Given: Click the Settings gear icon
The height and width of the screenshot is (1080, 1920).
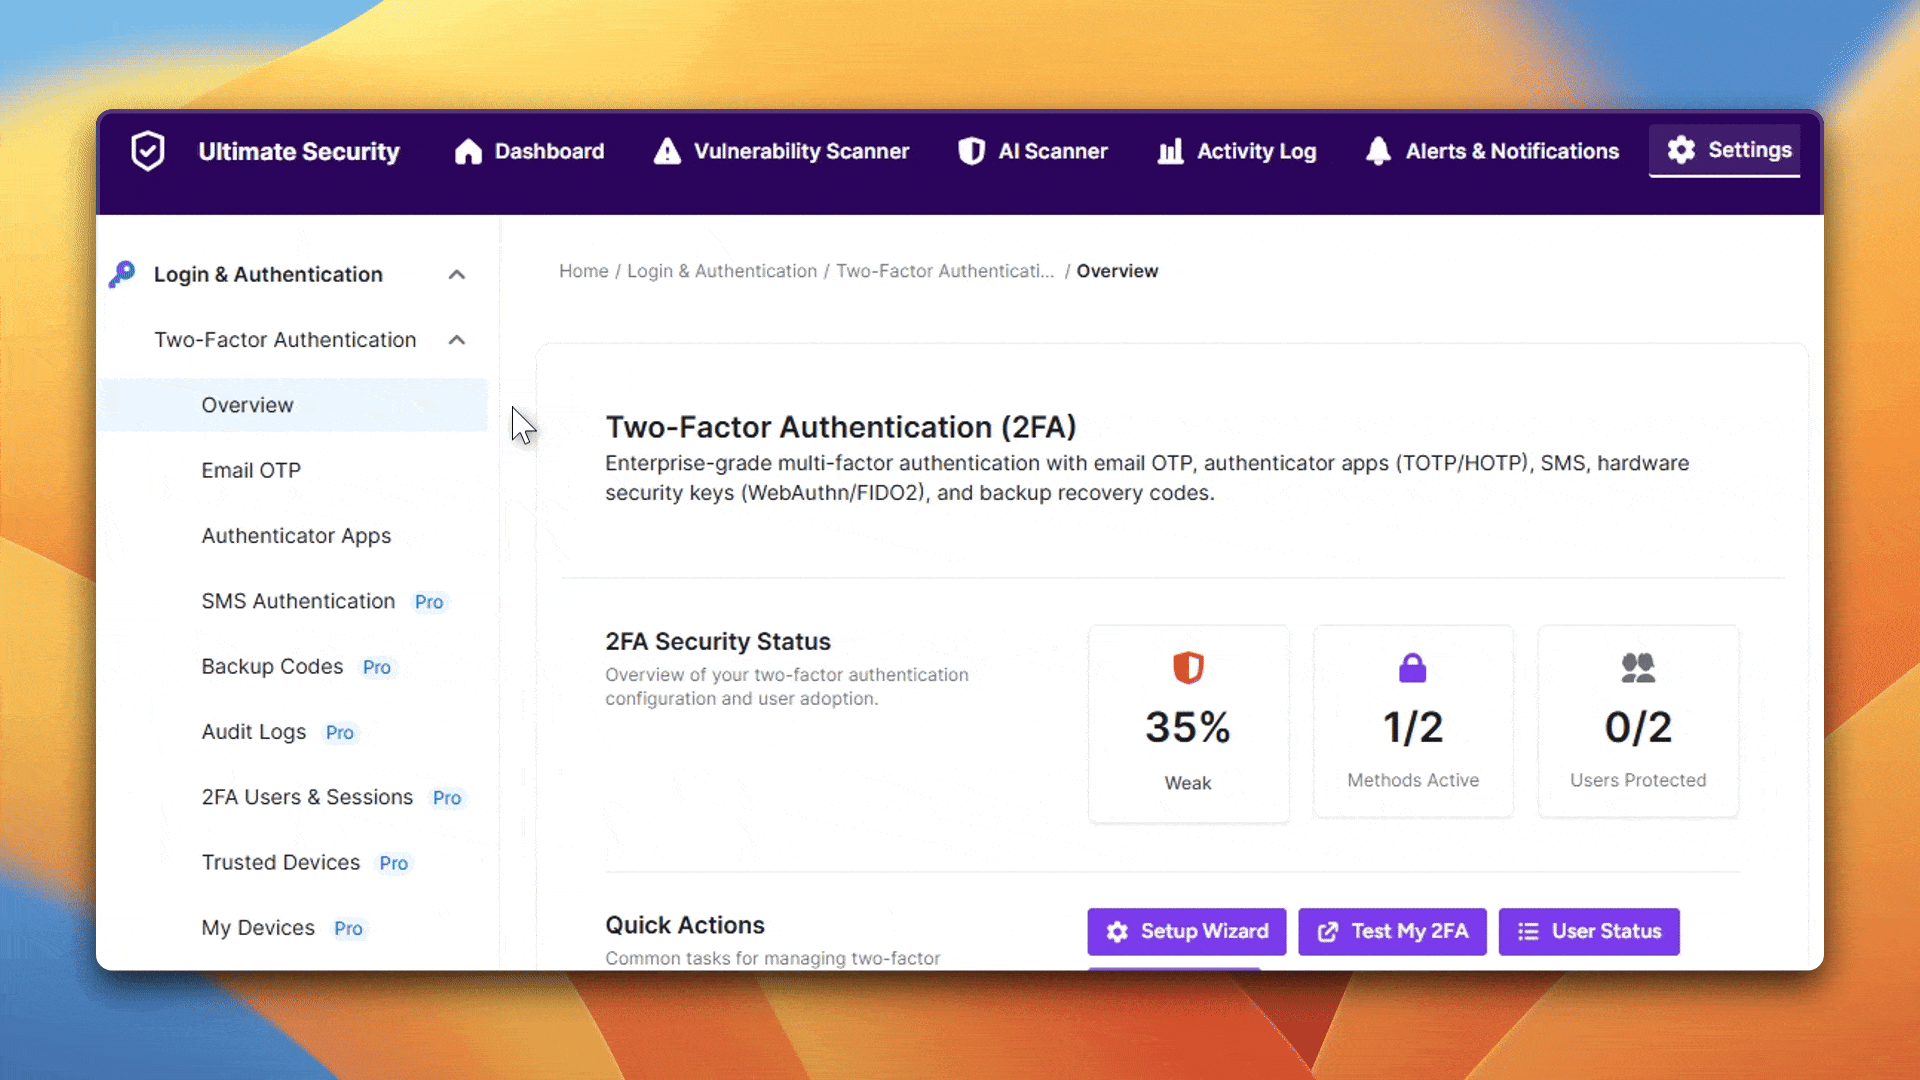Looking at the screenshot, I should 1681,150.
